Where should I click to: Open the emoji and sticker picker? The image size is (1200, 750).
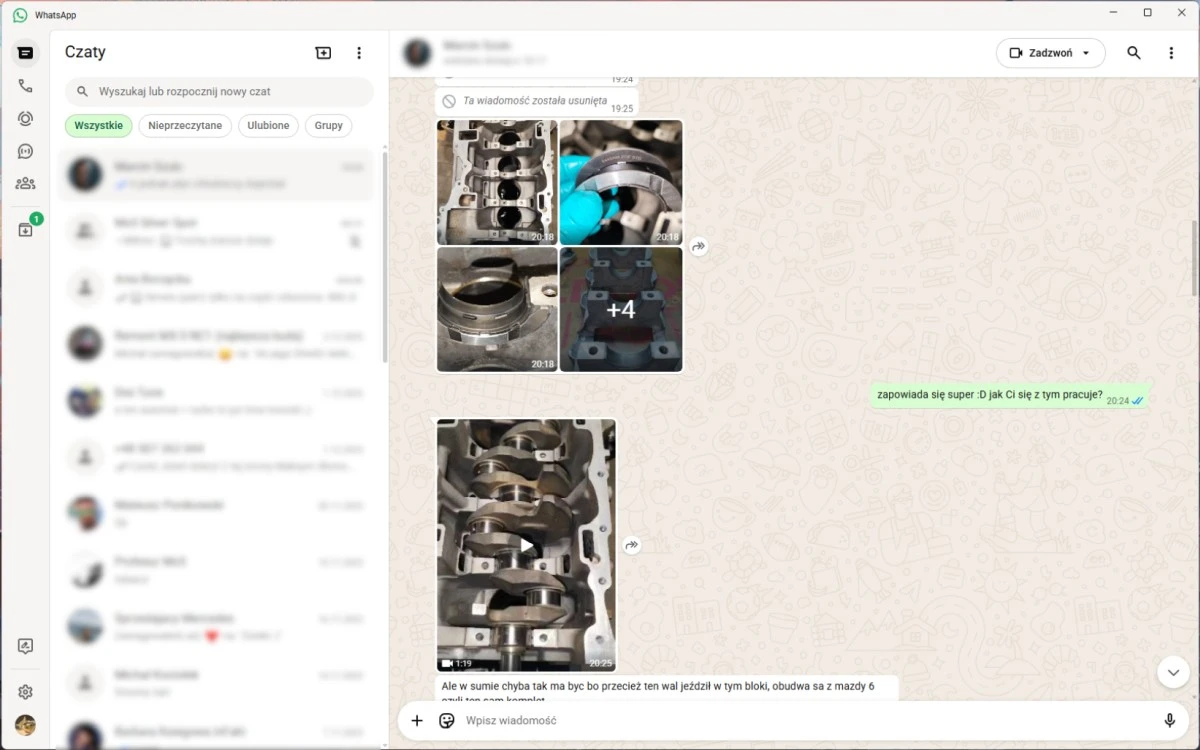pos(445,720)
